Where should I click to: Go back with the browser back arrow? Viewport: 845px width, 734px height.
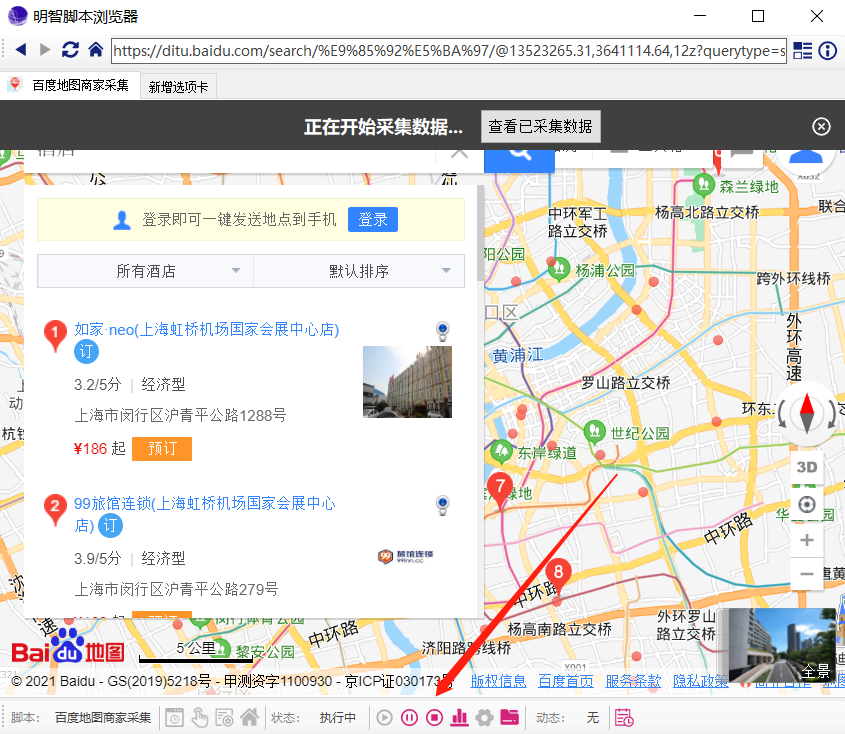tap(20, 50)
